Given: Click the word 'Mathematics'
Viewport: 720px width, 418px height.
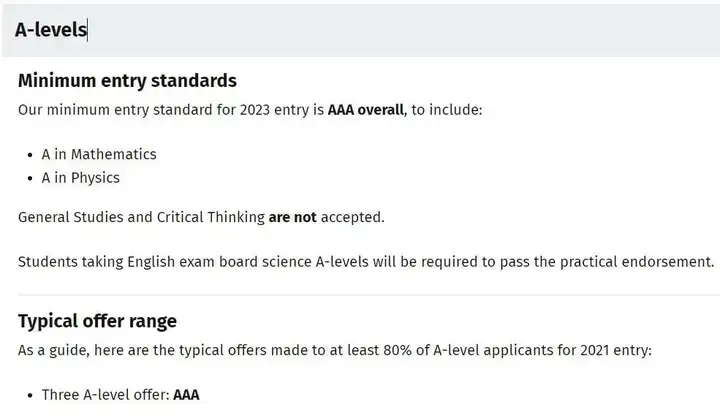Looking at the screenshot, I should 114,154.
